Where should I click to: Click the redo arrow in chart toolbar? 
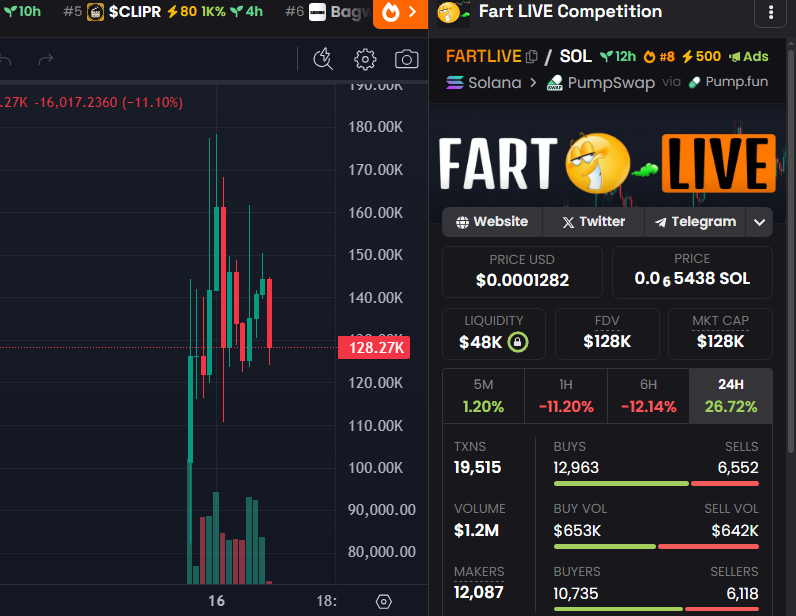pos(46,60)
